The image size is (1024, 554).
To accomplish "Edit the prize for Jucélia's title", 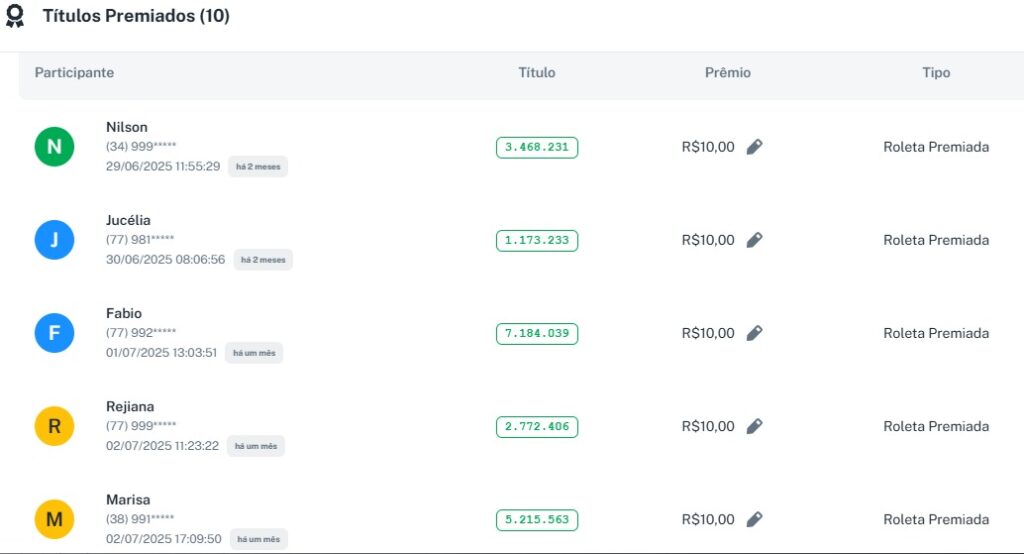I will pos(755,240).
